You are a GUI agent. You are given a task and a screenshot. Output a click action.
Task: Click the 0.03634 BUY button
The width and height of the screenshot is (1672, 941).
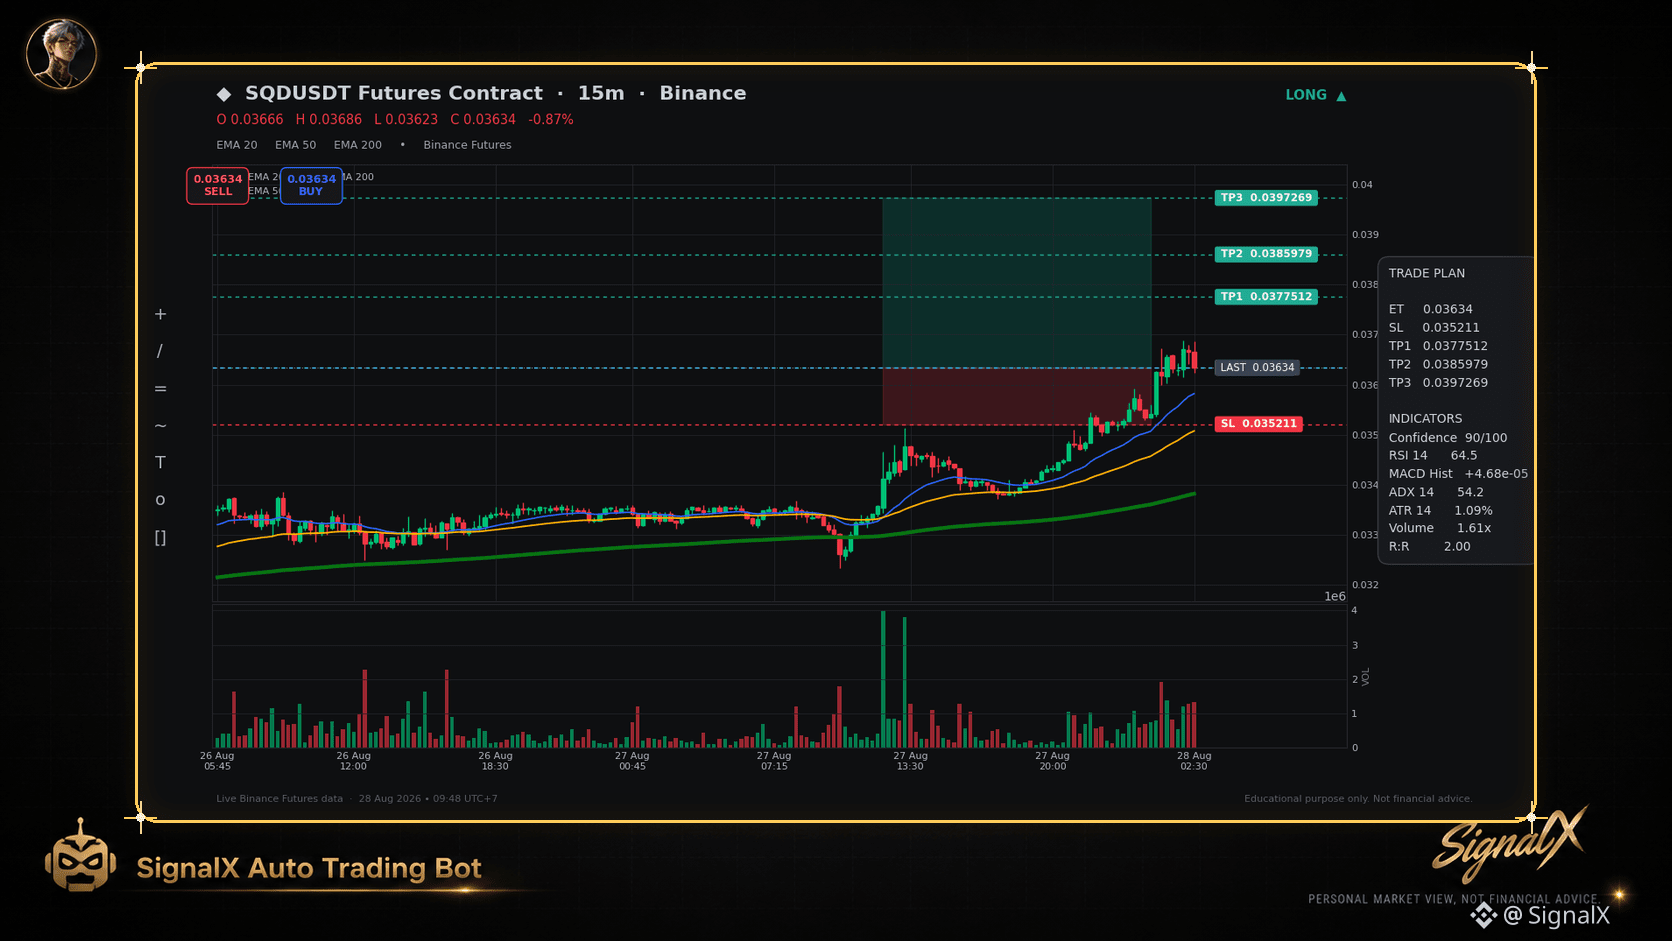311,185
